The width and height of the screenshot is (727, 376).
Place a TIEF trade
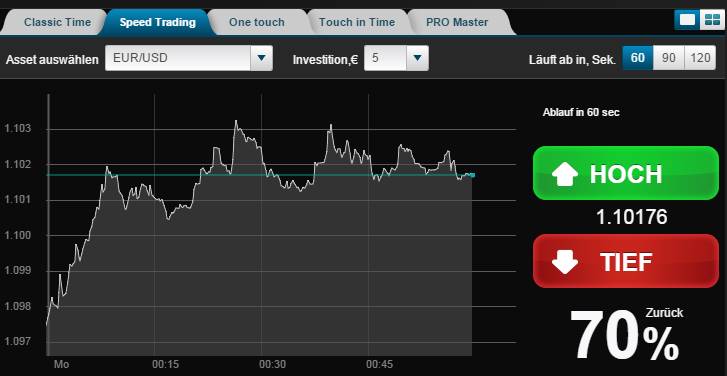[625, 261]
